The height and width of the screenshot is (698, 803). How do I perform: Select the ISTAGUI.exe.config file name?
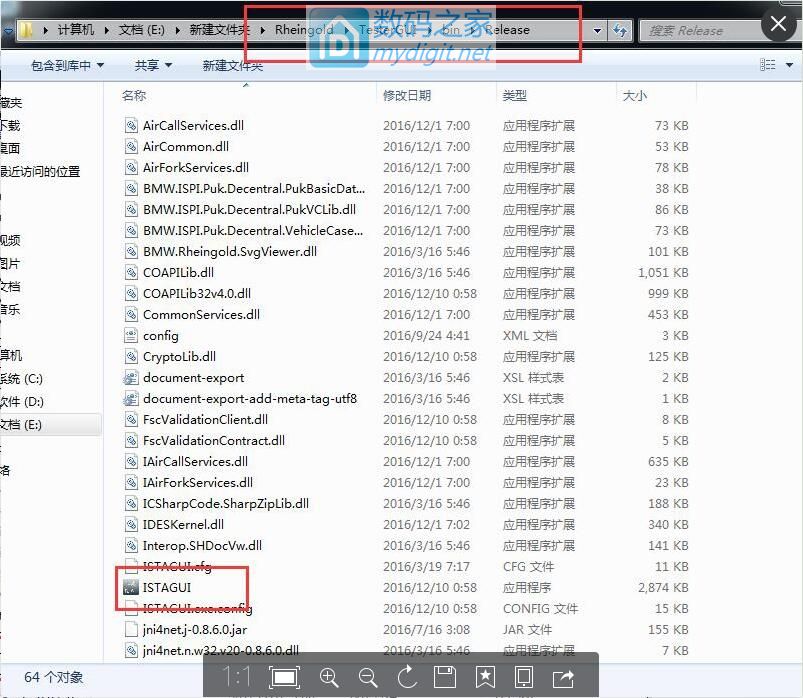(x=198, y=608)
